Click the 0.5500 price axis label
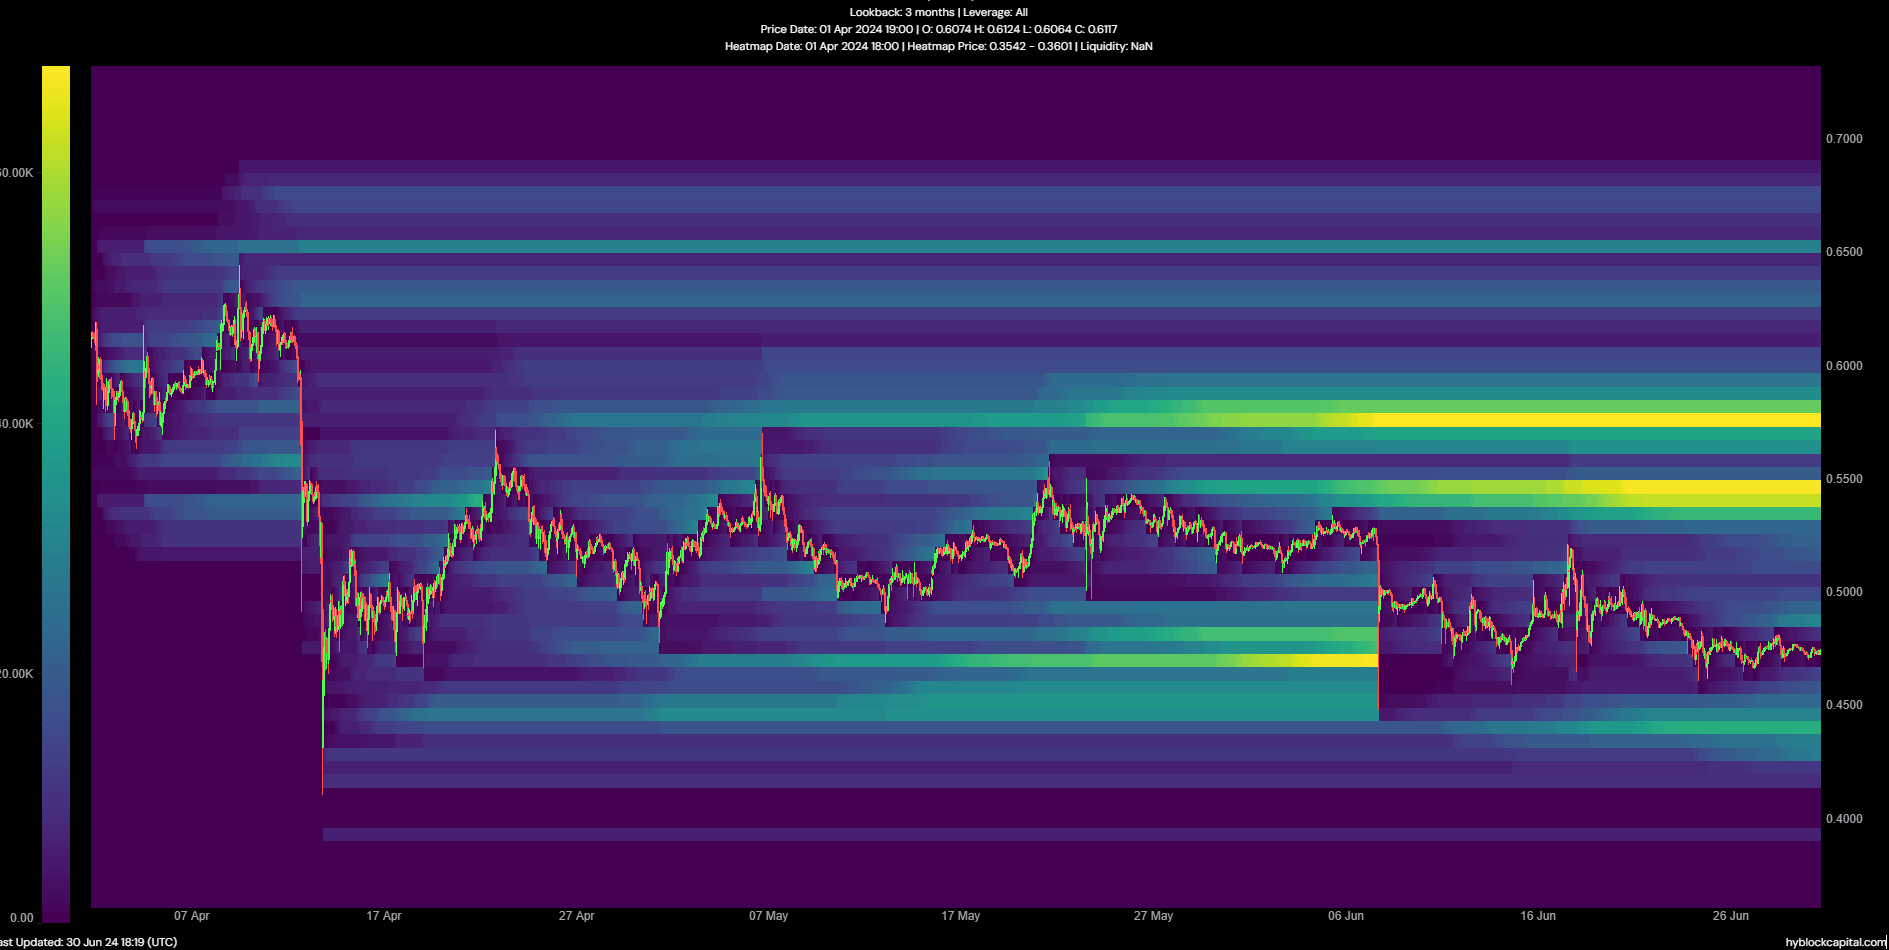 click(x=1844, y=479)
